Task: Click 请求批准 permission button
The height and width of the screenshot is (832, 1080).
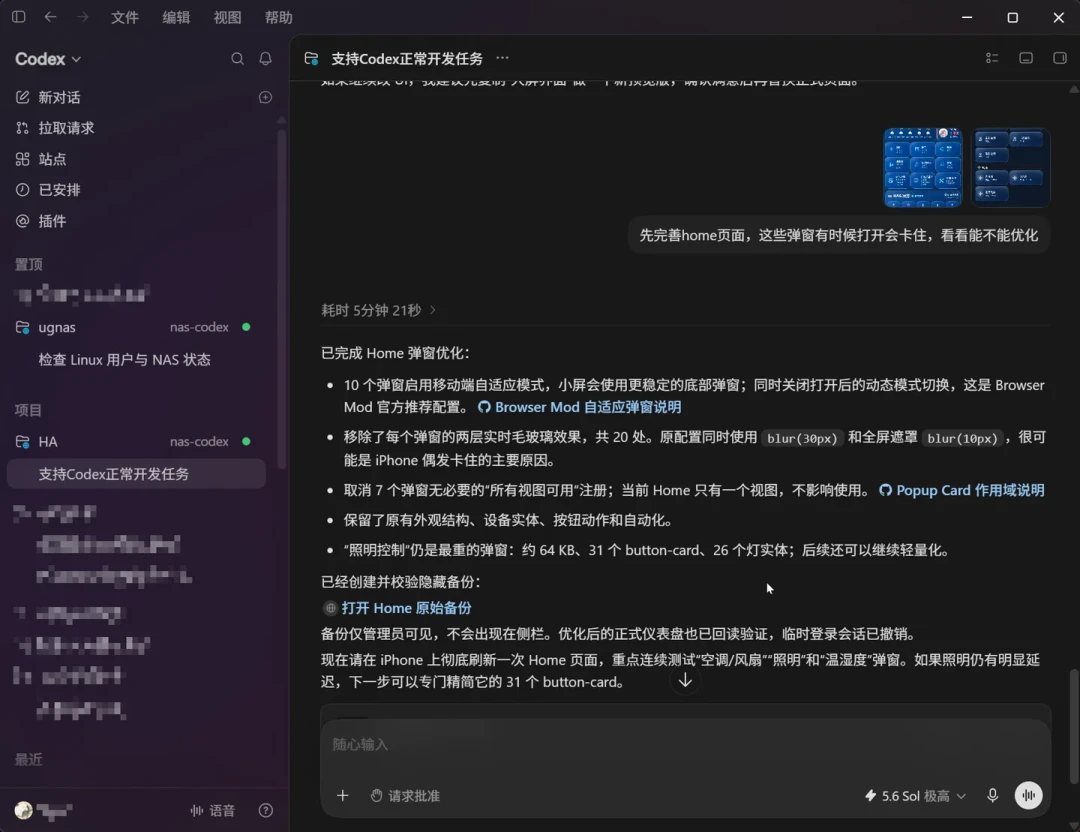Action: point(405,796)
